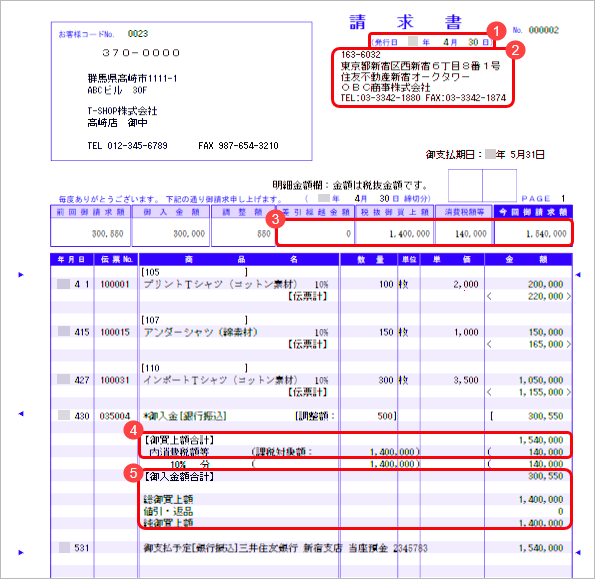The width and height of the screenshot is (595, 579).
Task: Select slip number 100015
Action: [x=115, y=332]
